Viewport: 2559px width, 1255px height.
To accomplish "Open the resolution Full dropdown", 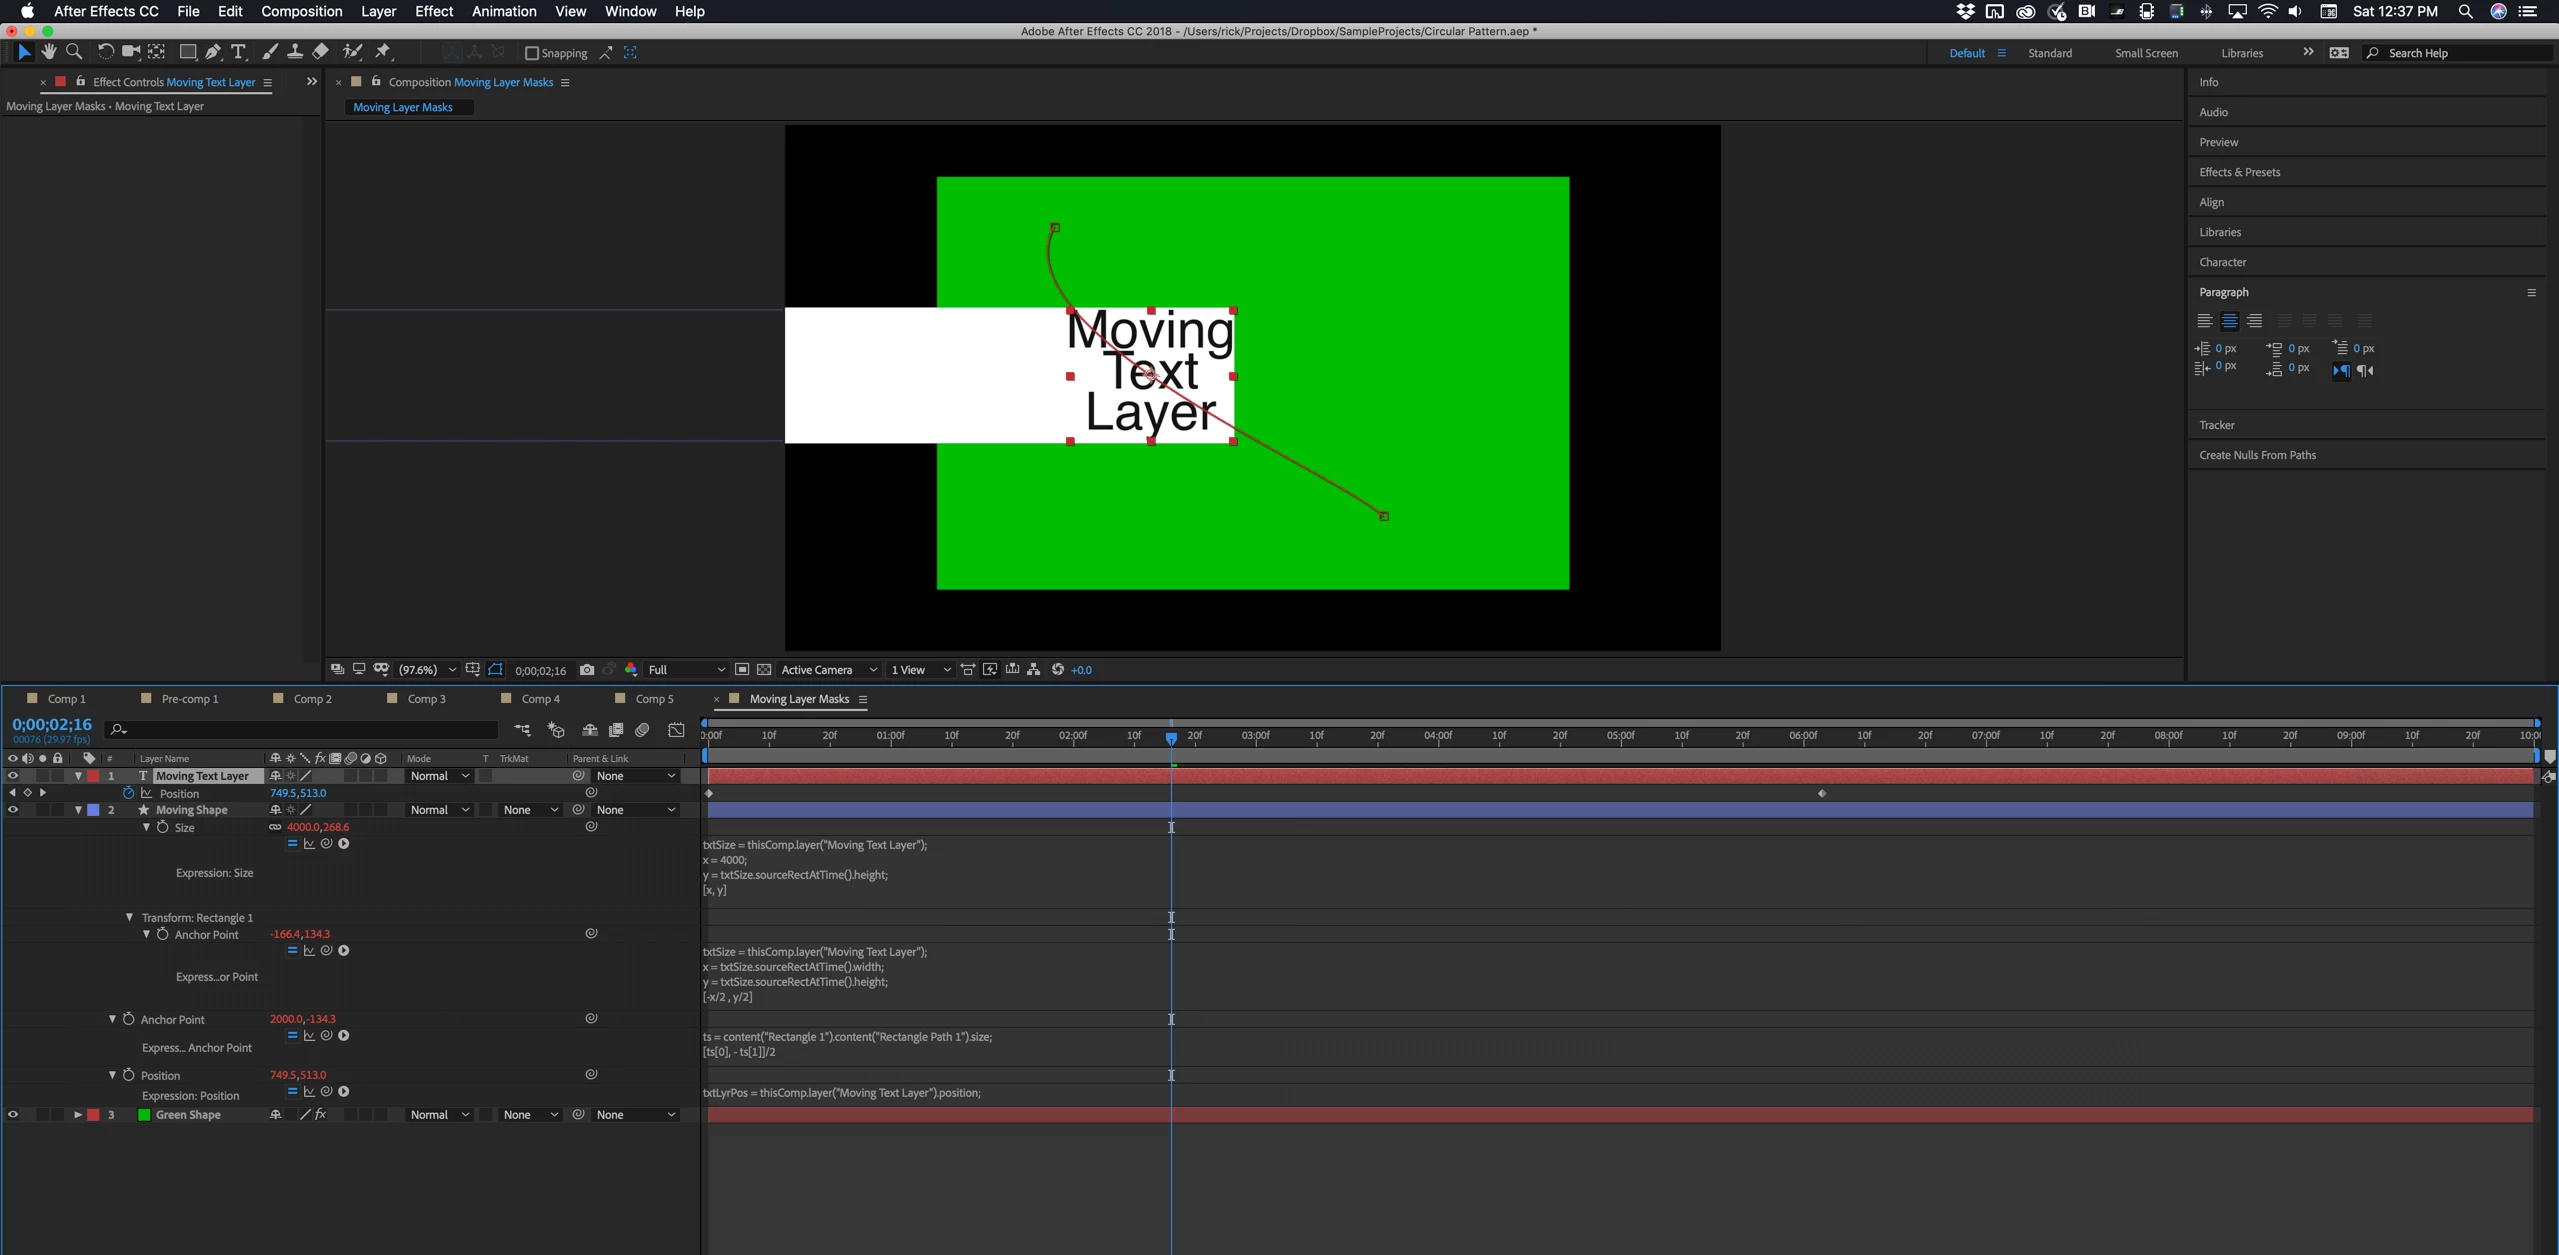I will tap(686, 670).
